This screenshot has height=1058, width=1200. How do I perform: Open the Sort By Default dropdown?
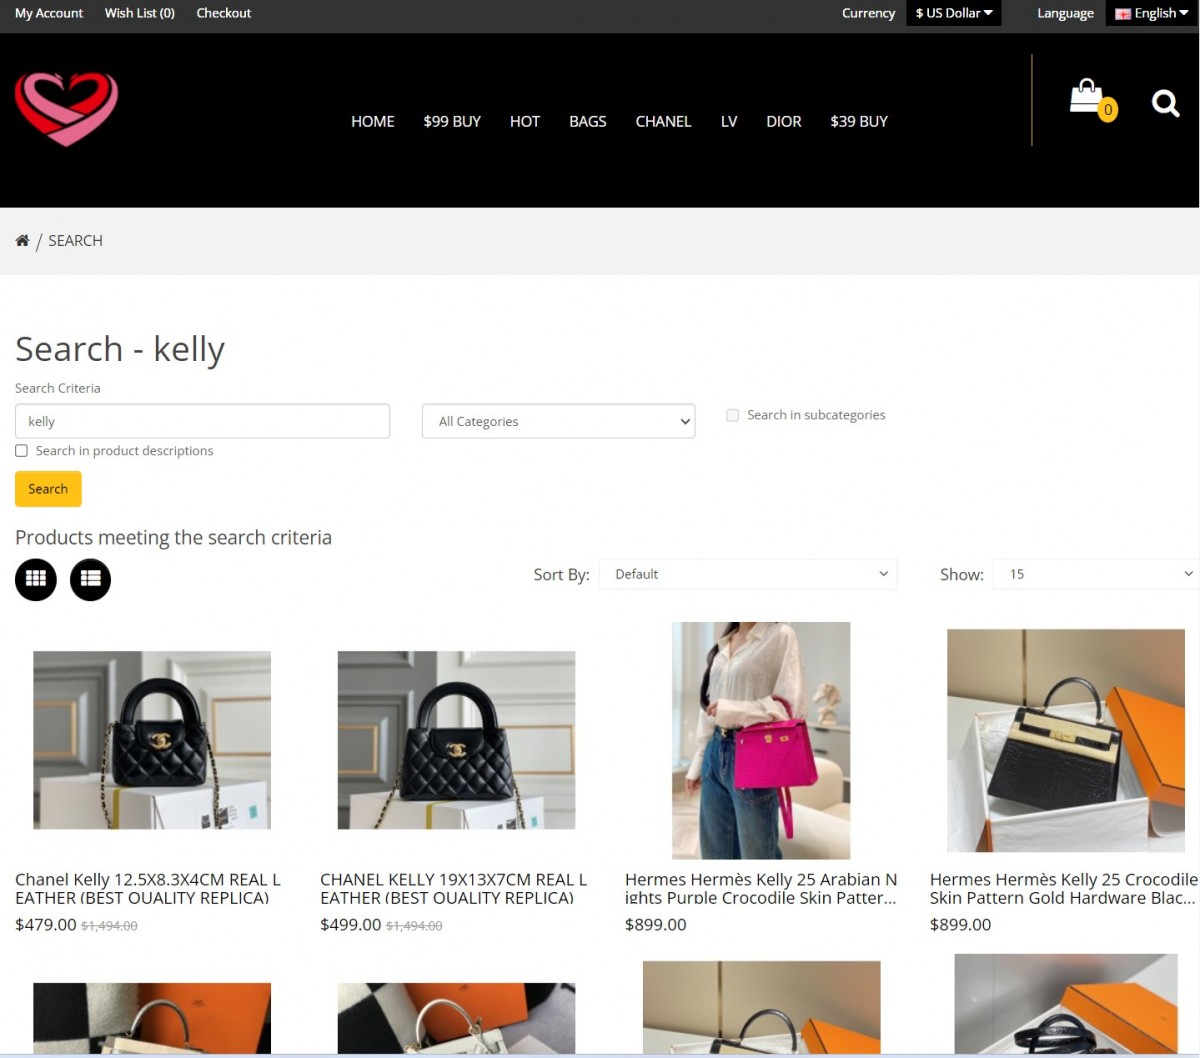pyautogui.click(x=748, y=574)
